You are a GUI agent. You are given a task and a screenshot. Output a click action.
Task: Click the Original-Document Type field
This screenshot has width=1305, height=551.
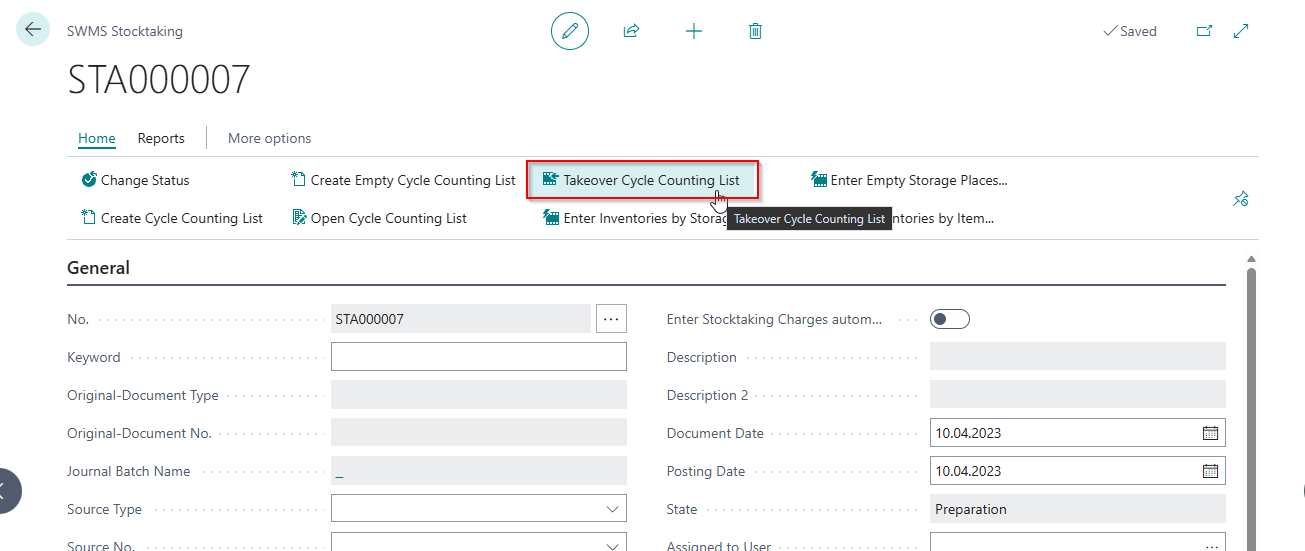[x=479, y=395]
